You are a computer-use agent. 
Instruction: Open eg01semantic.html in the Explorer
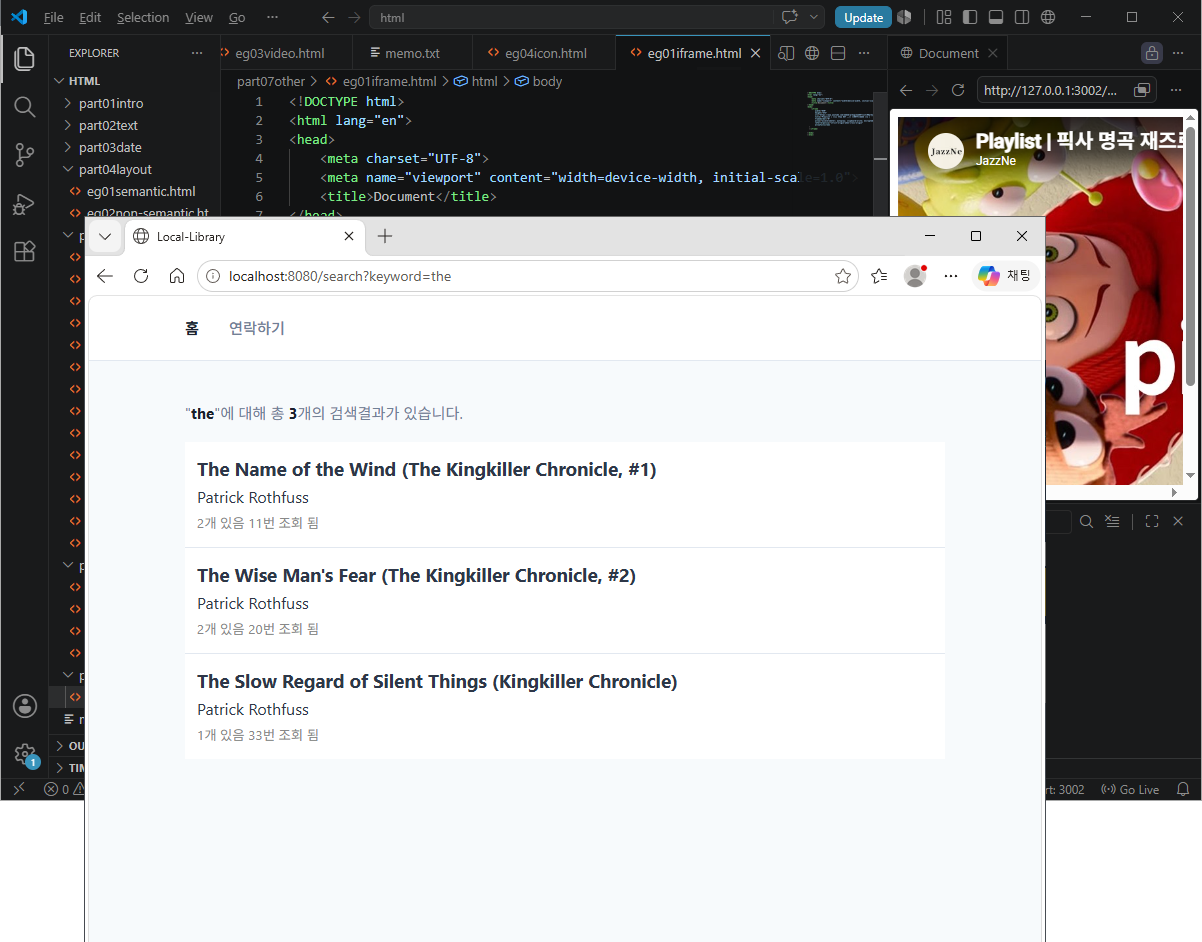click(x=140, y=191)
